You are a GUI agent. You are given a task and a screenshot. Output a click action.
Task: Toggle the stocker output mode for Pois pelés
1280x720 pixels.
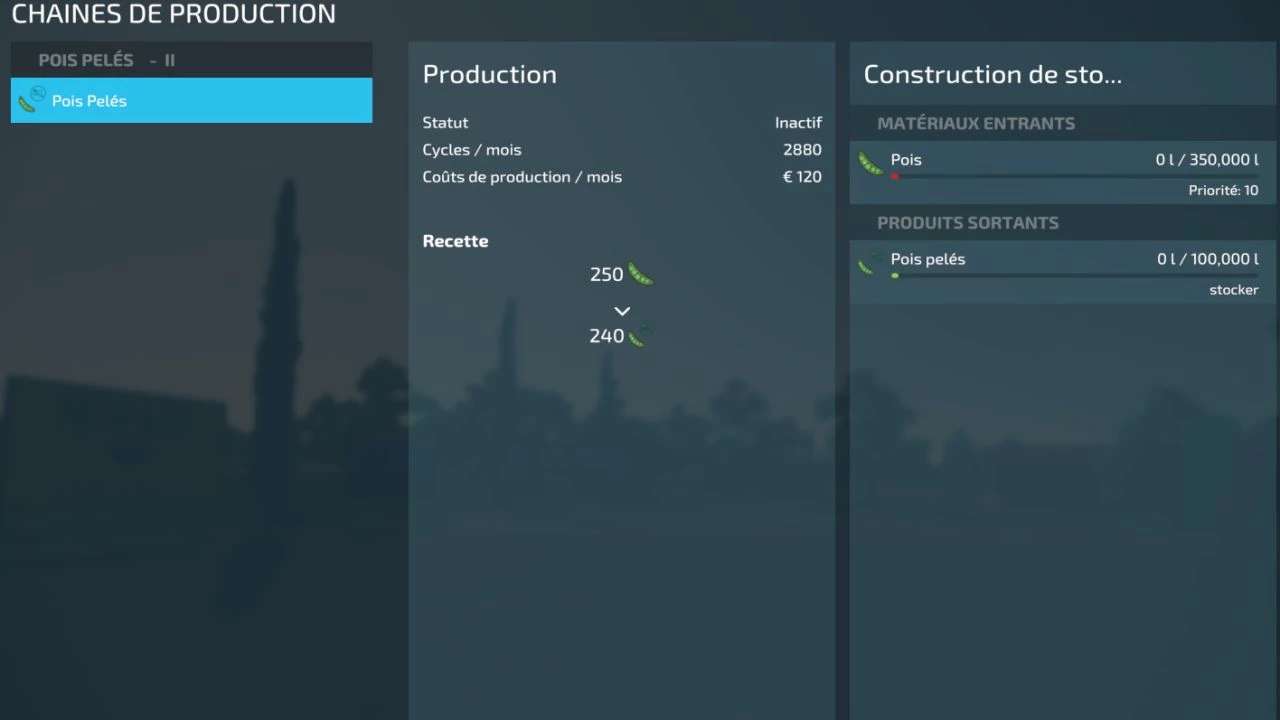pos(1233,290)
